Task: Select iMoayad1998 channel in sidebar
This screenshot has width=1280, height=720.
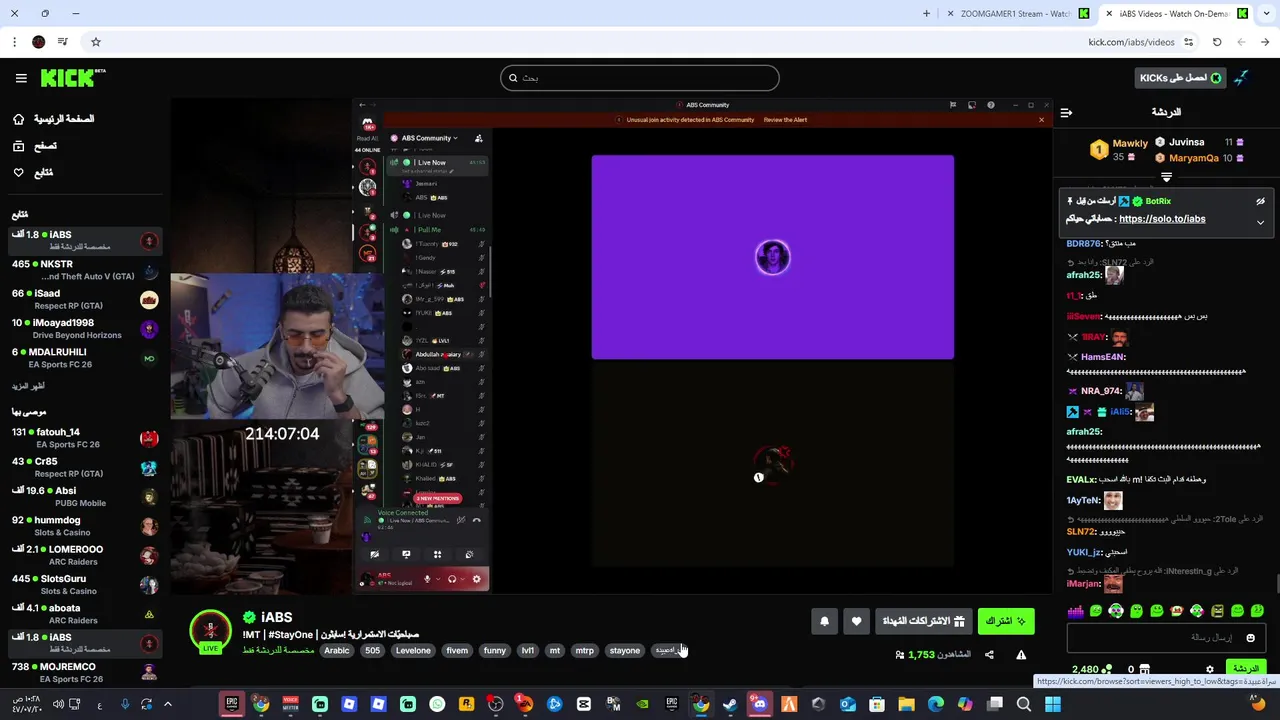Action: [85, 329]
